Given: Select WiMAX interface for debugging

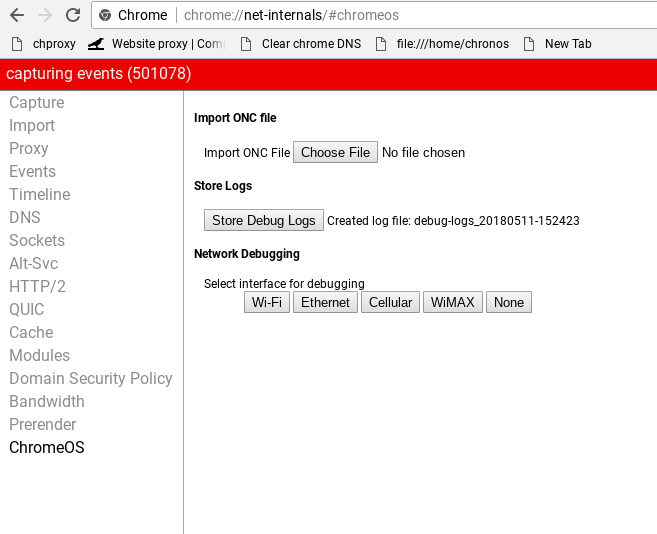Looking at the screenshot, I should click(x=453, y=302).
